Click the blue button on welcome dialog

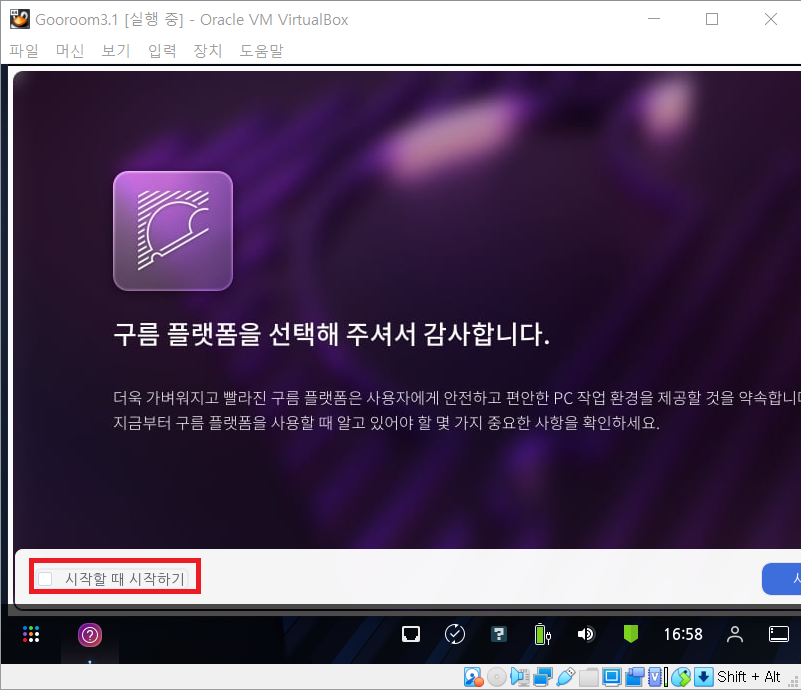click(782, 580)
